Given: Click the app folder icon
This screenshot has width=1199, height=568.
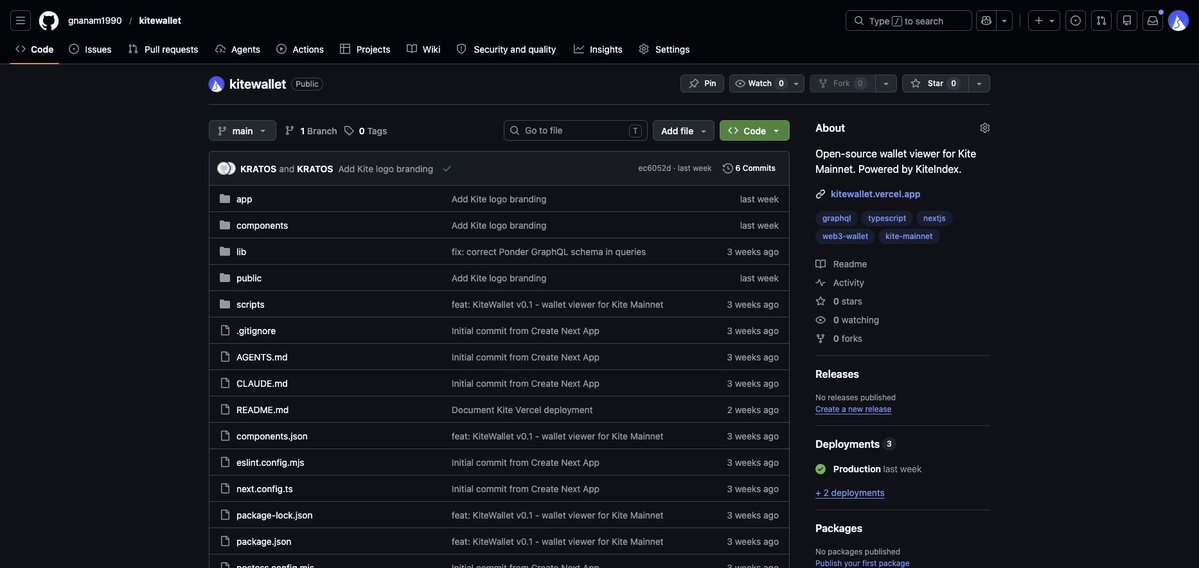Looking at the screenshot, I should tap(225, 199).
